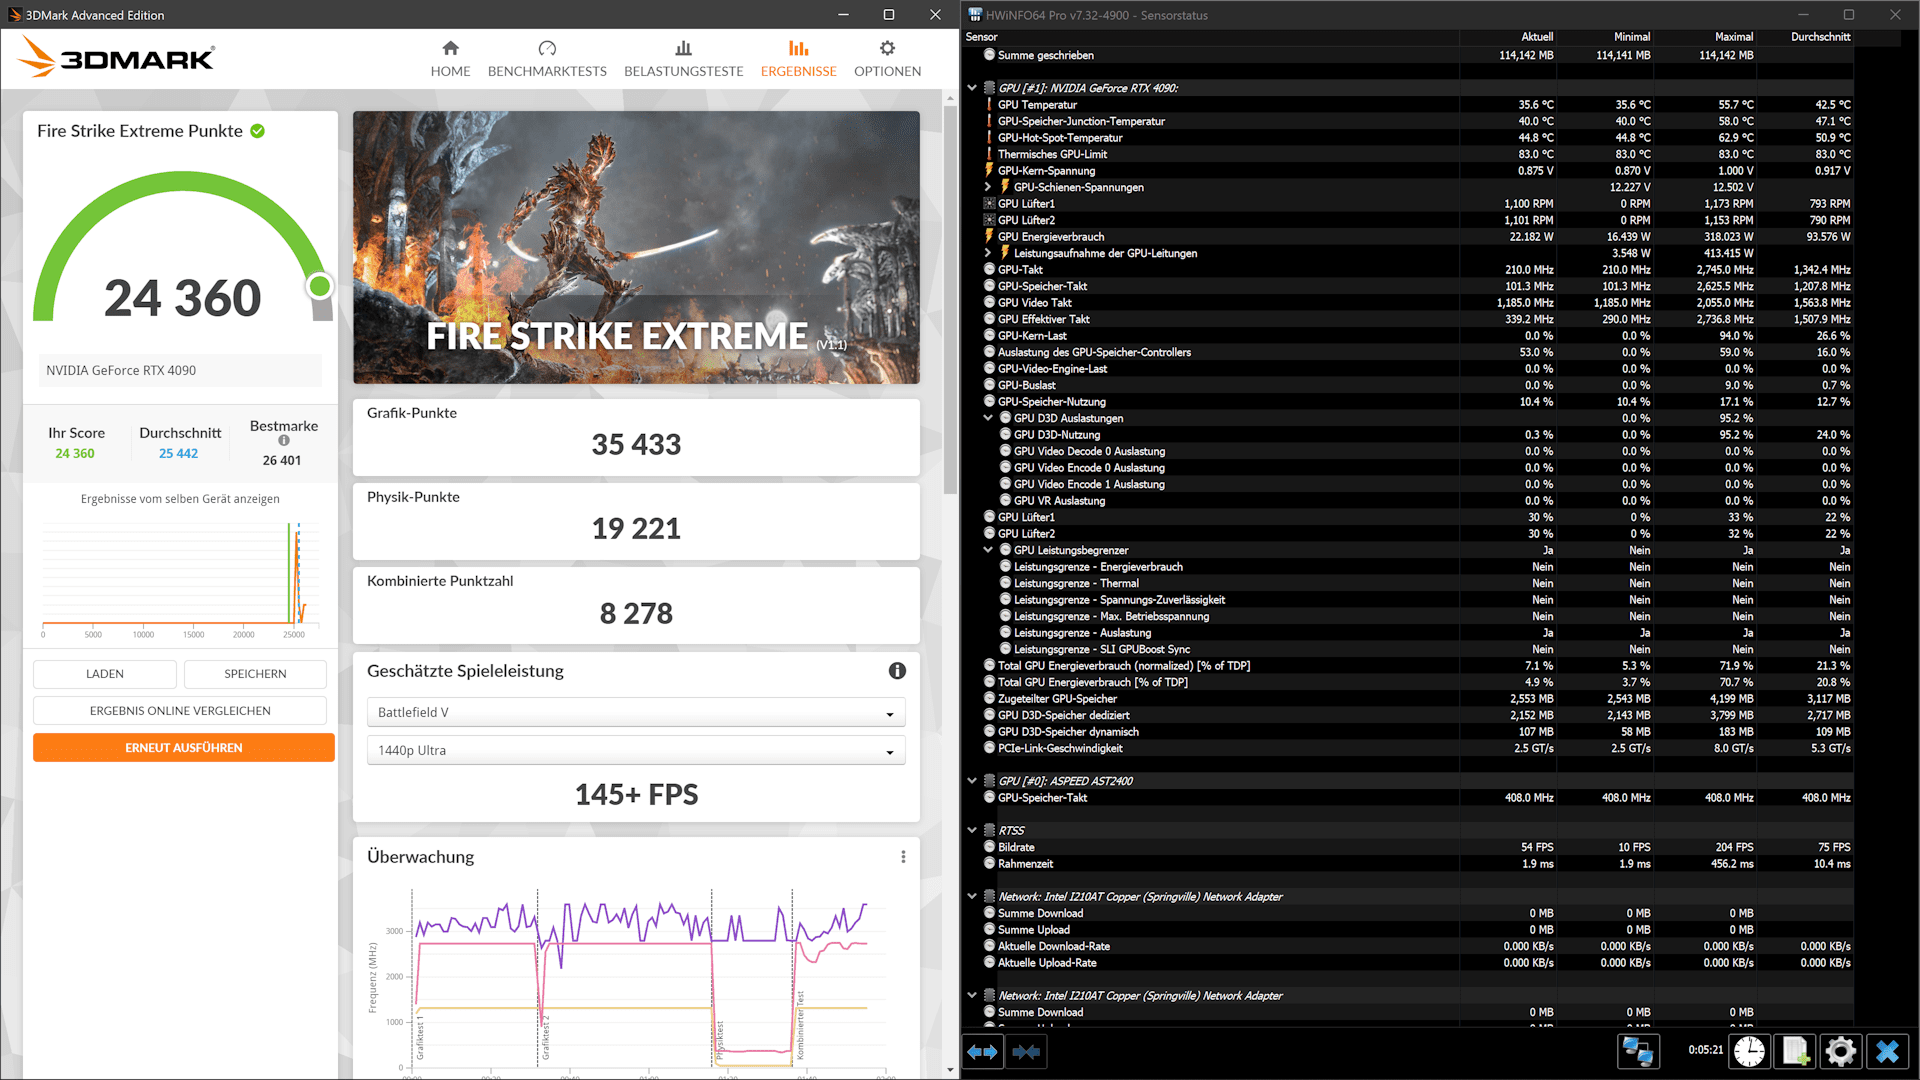Viewport: 1920px width, 1080px height.
Task: Collapse the GPU Leistungsbegrenzer group
Action: pos(988,550)
